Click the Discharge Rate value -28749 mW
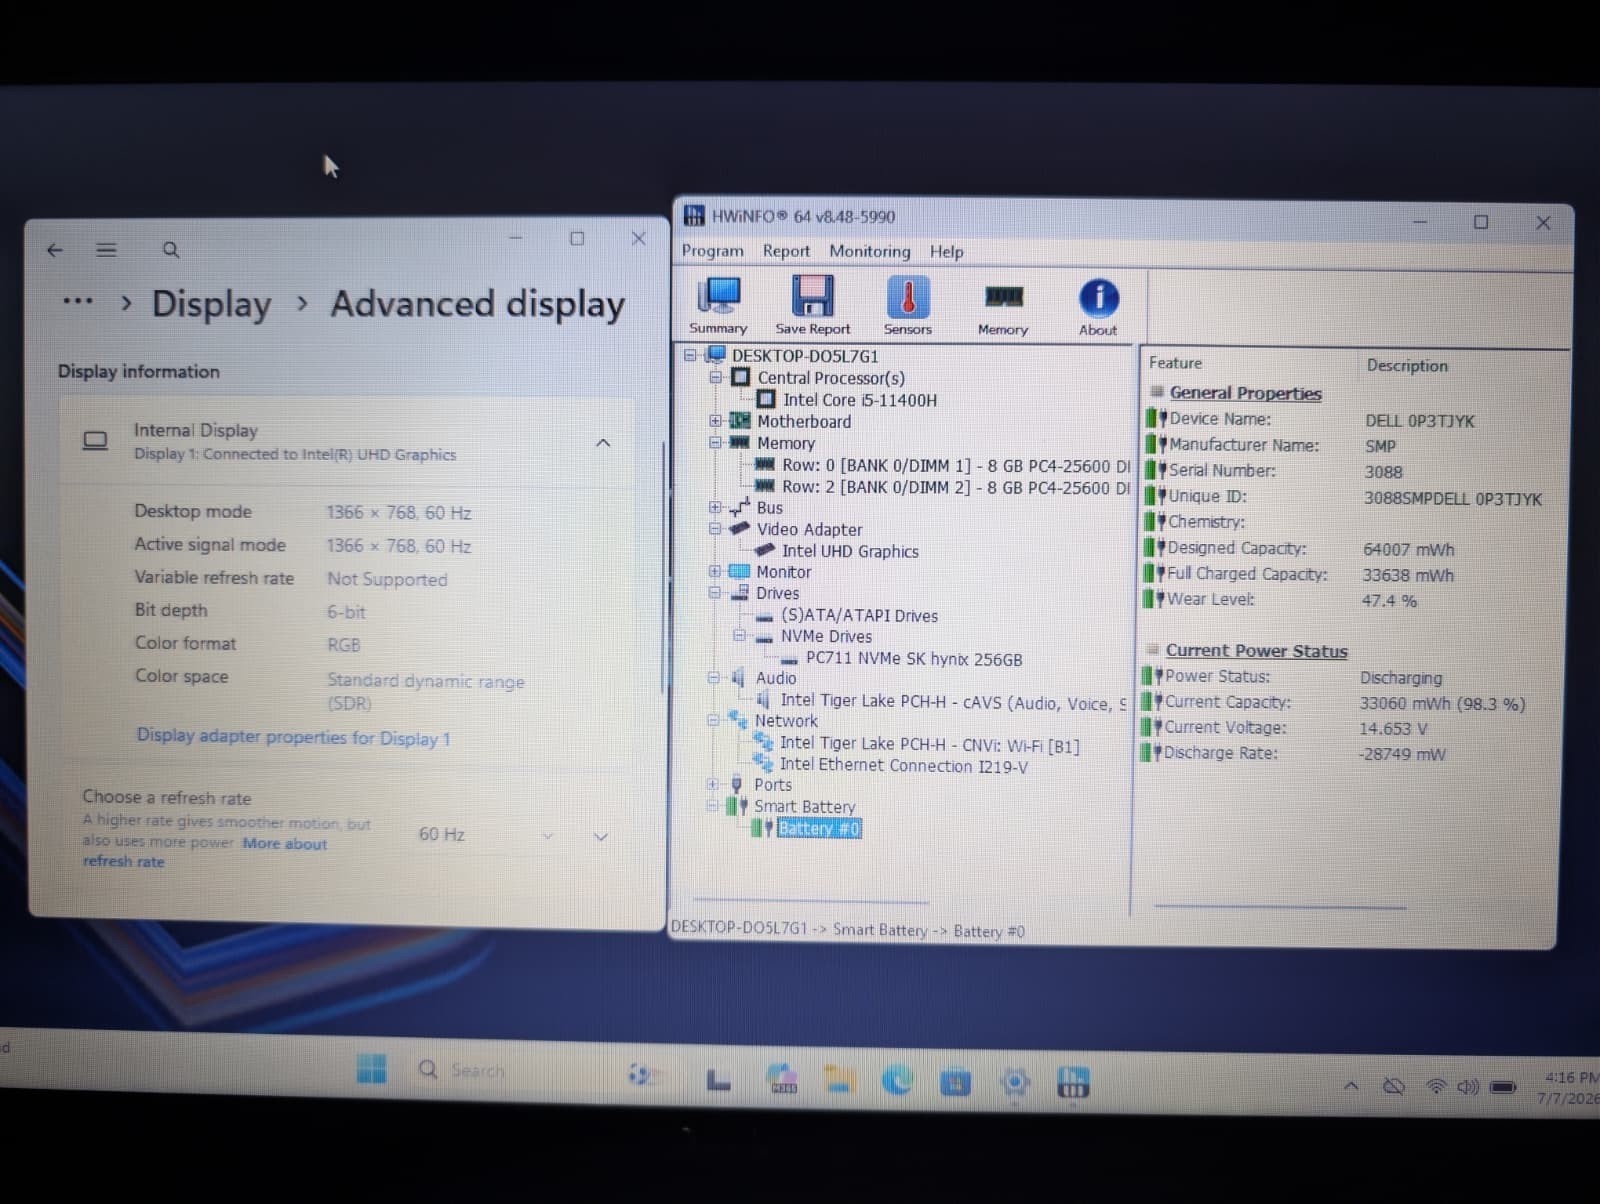The image size is (1600, 1204). (1402, 754)
